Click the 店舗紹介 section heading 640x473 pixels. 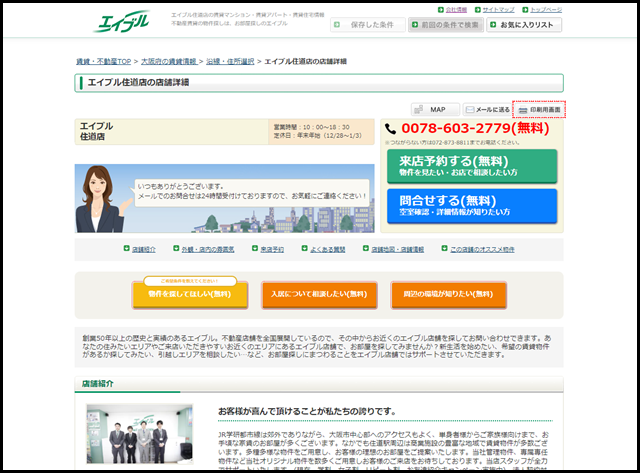point(98,384)
